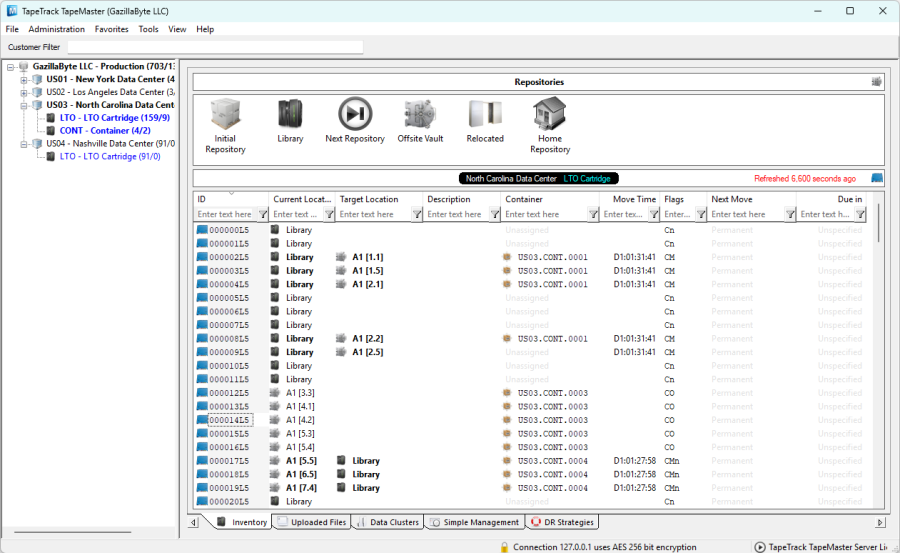Apply filter icon for Description column
The image size is (900, 553).
(494, 214)
